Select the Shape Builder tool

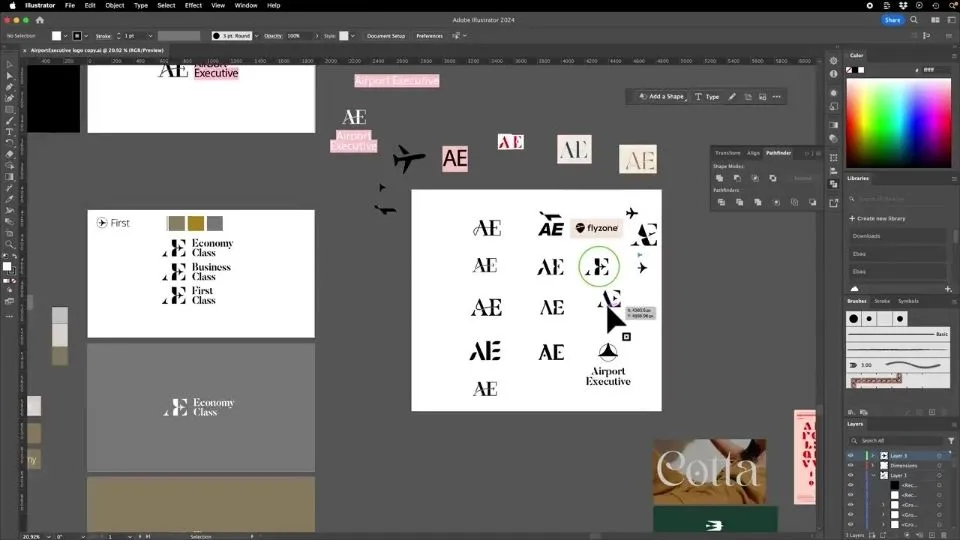(x=9, y=165)
